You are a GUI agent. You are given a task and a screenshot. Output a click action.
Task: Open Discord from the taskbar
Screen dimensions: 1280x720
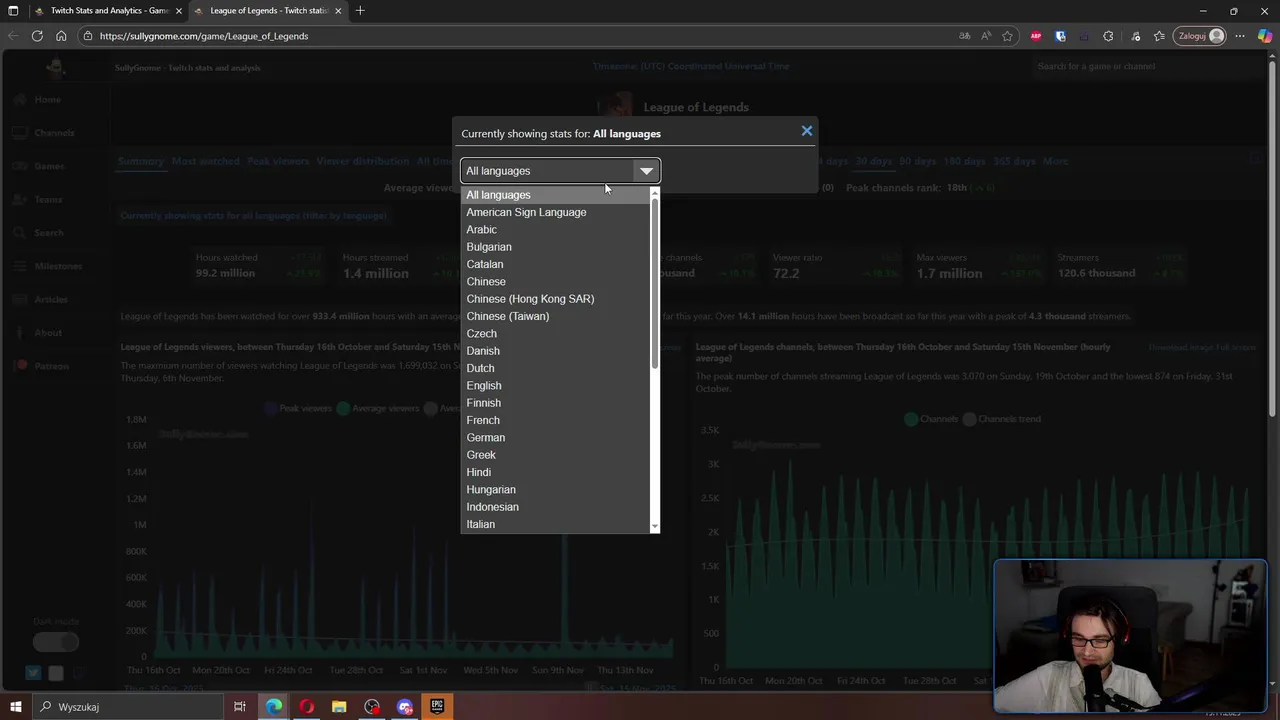405,707
